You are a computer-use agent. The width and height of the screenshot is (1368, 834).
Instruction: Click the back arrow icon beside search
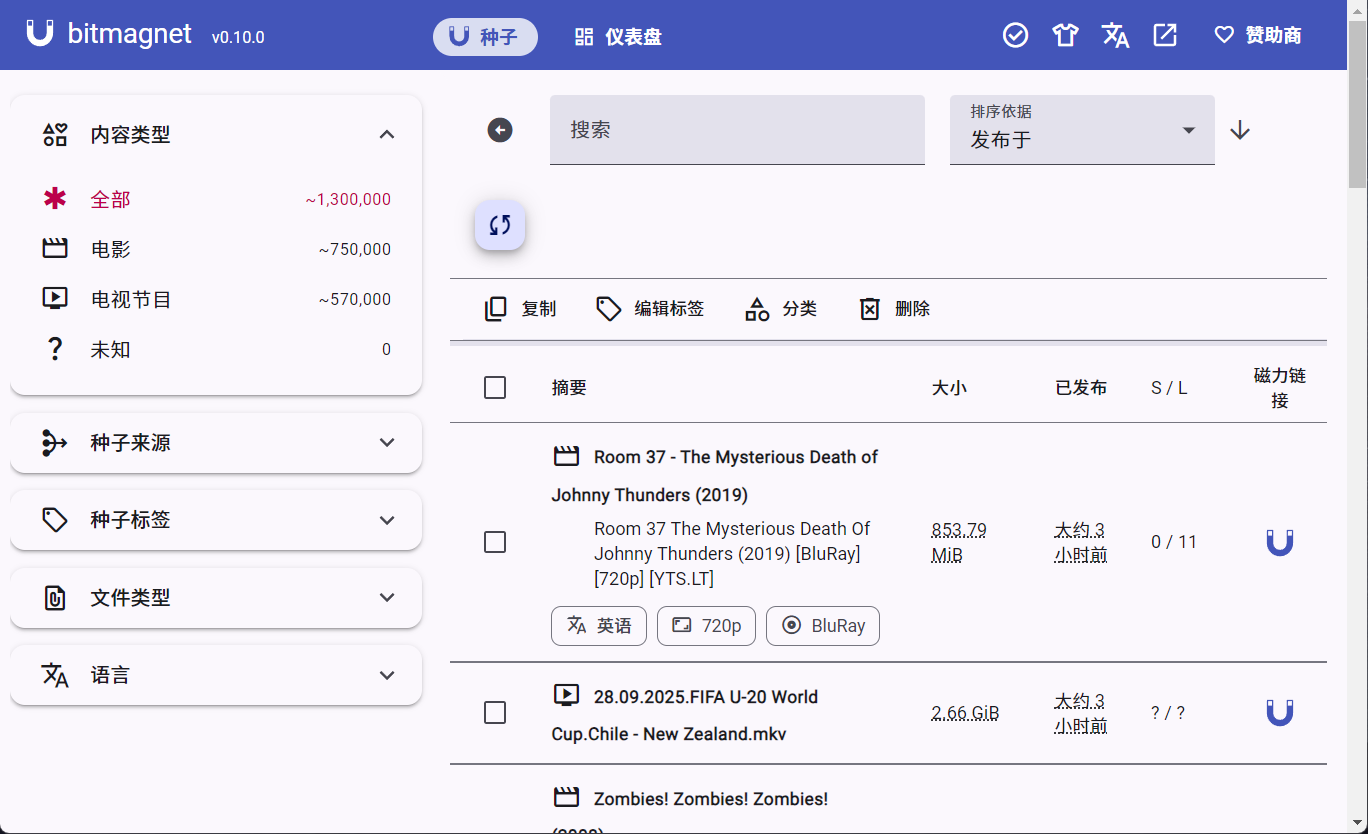click(x=500, y=130)
